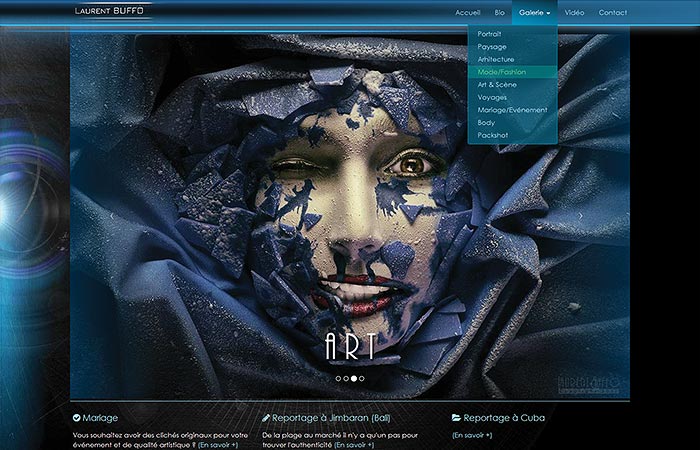The image size is (700, 450).
Task: Click the check-circle icon beside Mariage
Action: [x=76, y=418]
